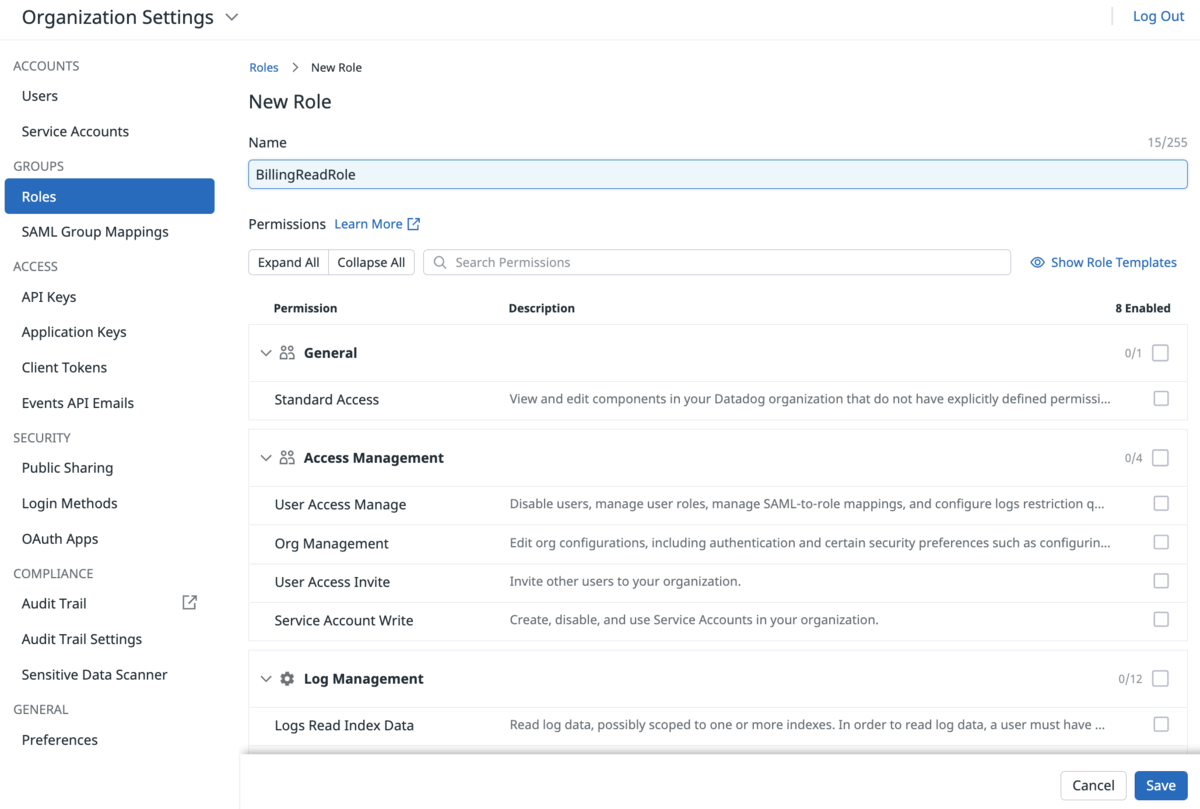Collapse the General section chevron

click(266, 353)
